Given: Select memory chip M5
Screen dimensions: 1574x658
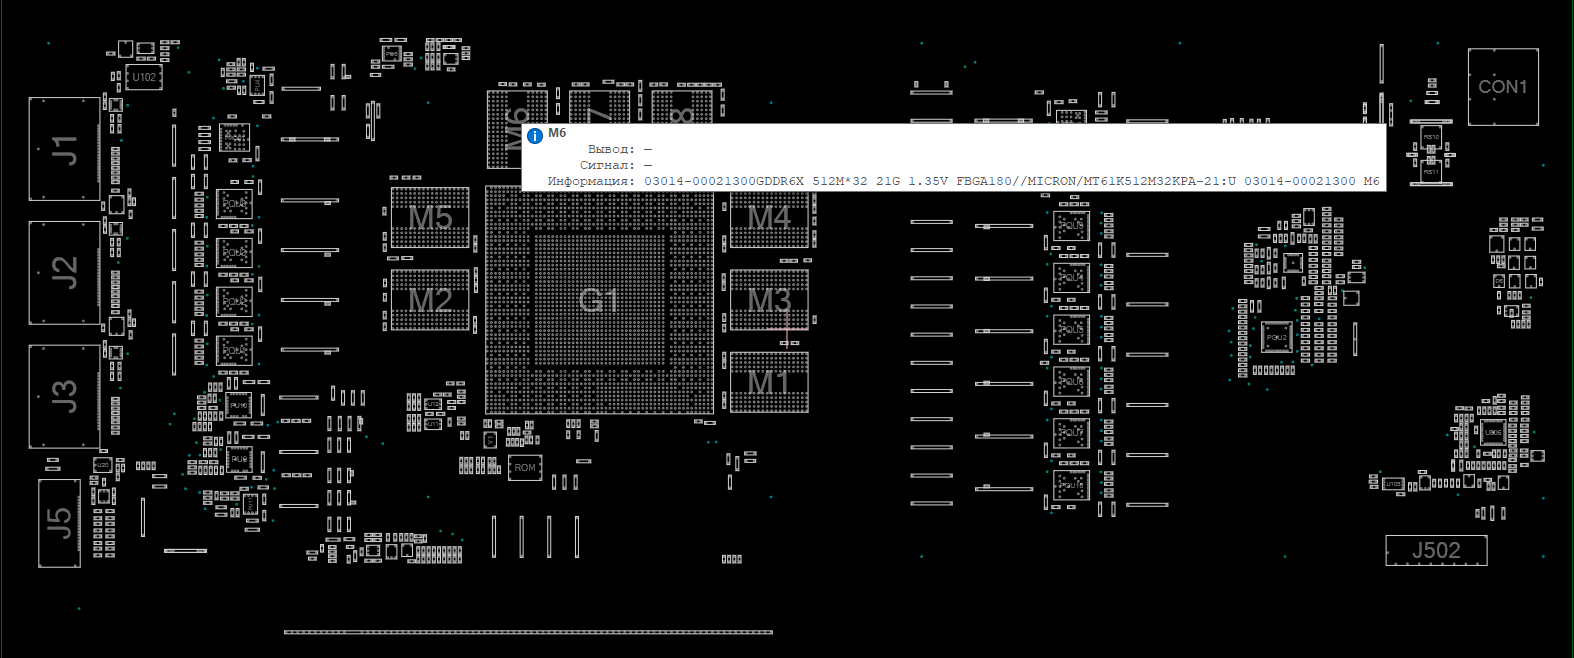Looking at the screenshot, I should pyautogui.click(x=430, y=218).
